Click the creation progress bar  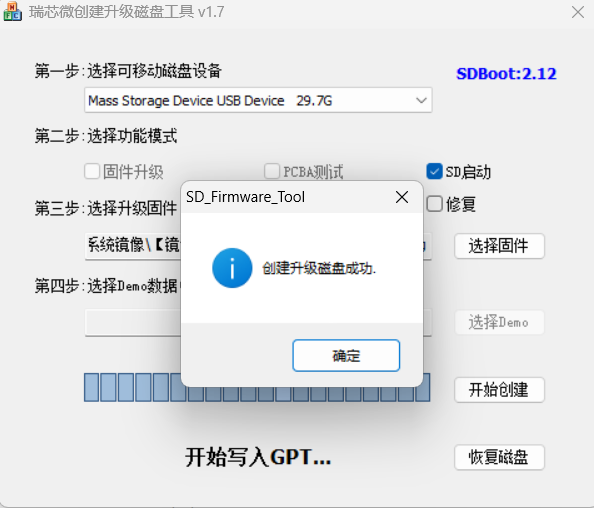pos(257,388)
